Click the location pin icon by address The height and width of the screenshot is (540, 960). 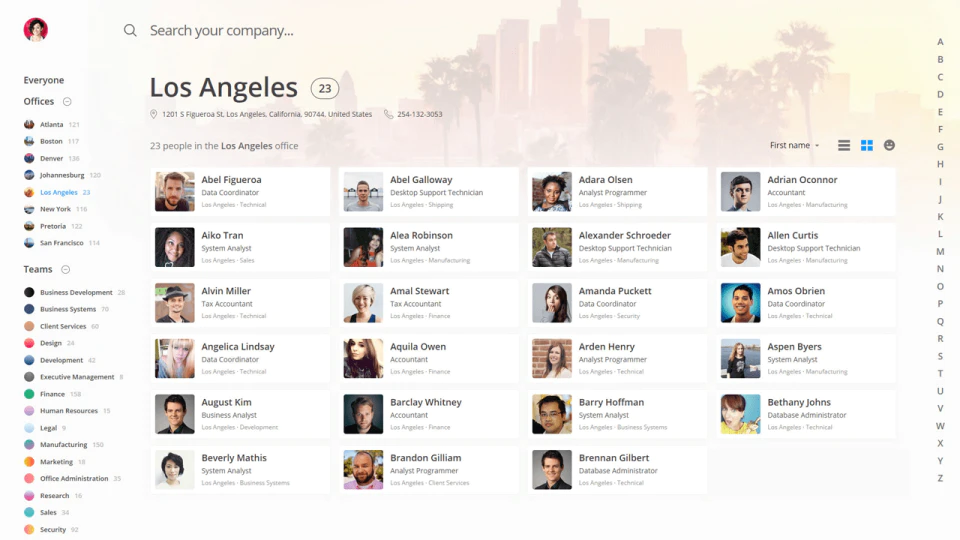154,114
